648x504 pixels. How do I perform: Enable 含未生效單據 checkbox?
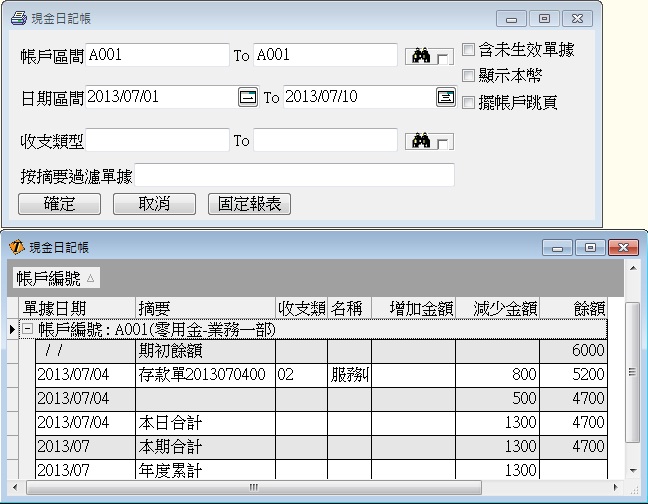[468, 49]
